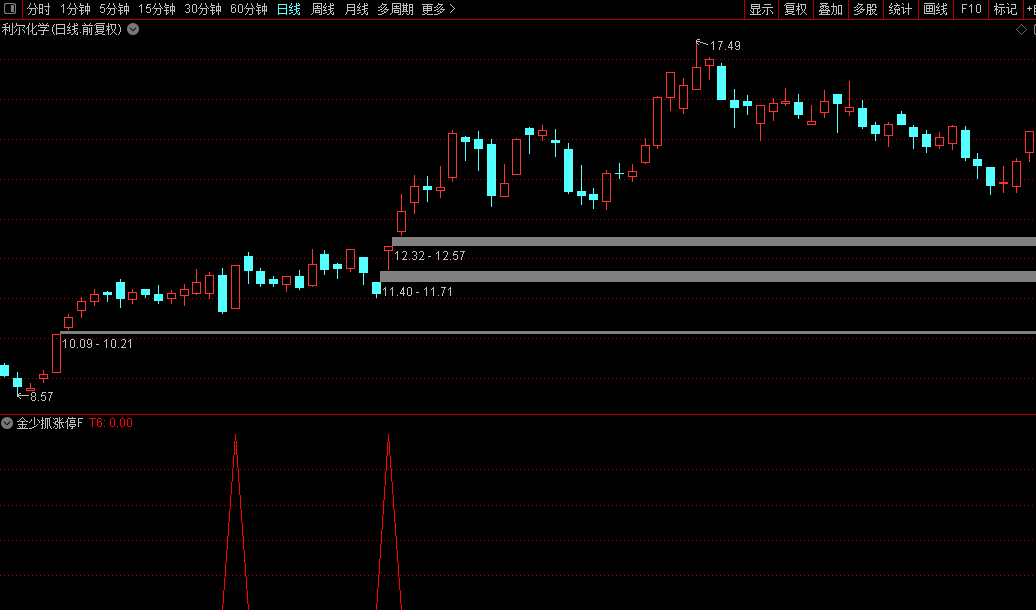Click the diamond icon at chart top-right
1036x610 pixels.
1021,30
